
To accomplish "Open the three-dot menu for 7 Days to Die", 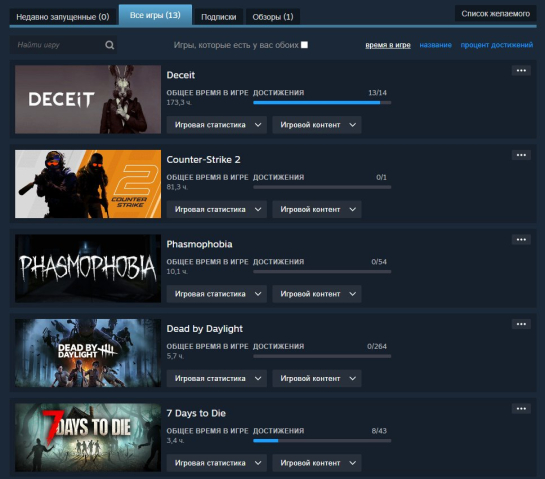I will [521, 408].
